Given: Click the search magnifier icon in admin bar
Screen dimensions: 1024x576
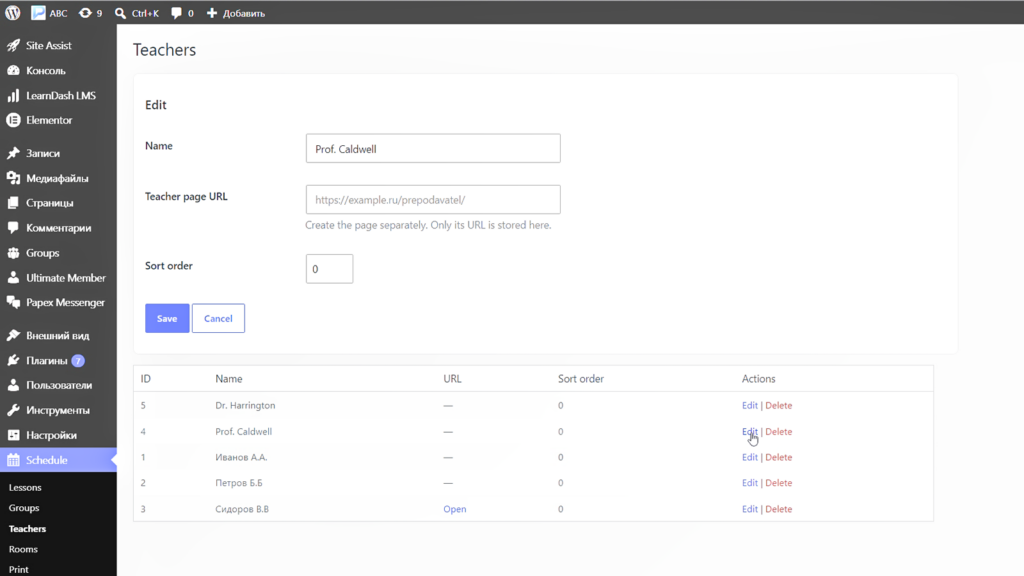Looking at the screenshot, I should (120, 13).
